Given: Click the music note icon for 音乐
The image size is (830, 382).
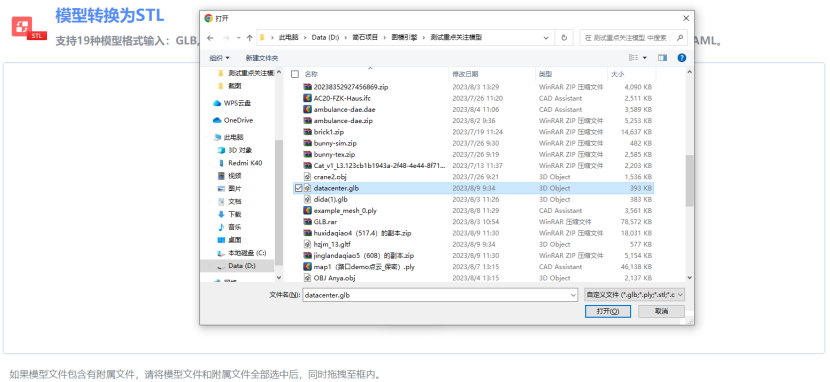Looking at the screenshot, I should pyautogui.click(x=221, y=227).
